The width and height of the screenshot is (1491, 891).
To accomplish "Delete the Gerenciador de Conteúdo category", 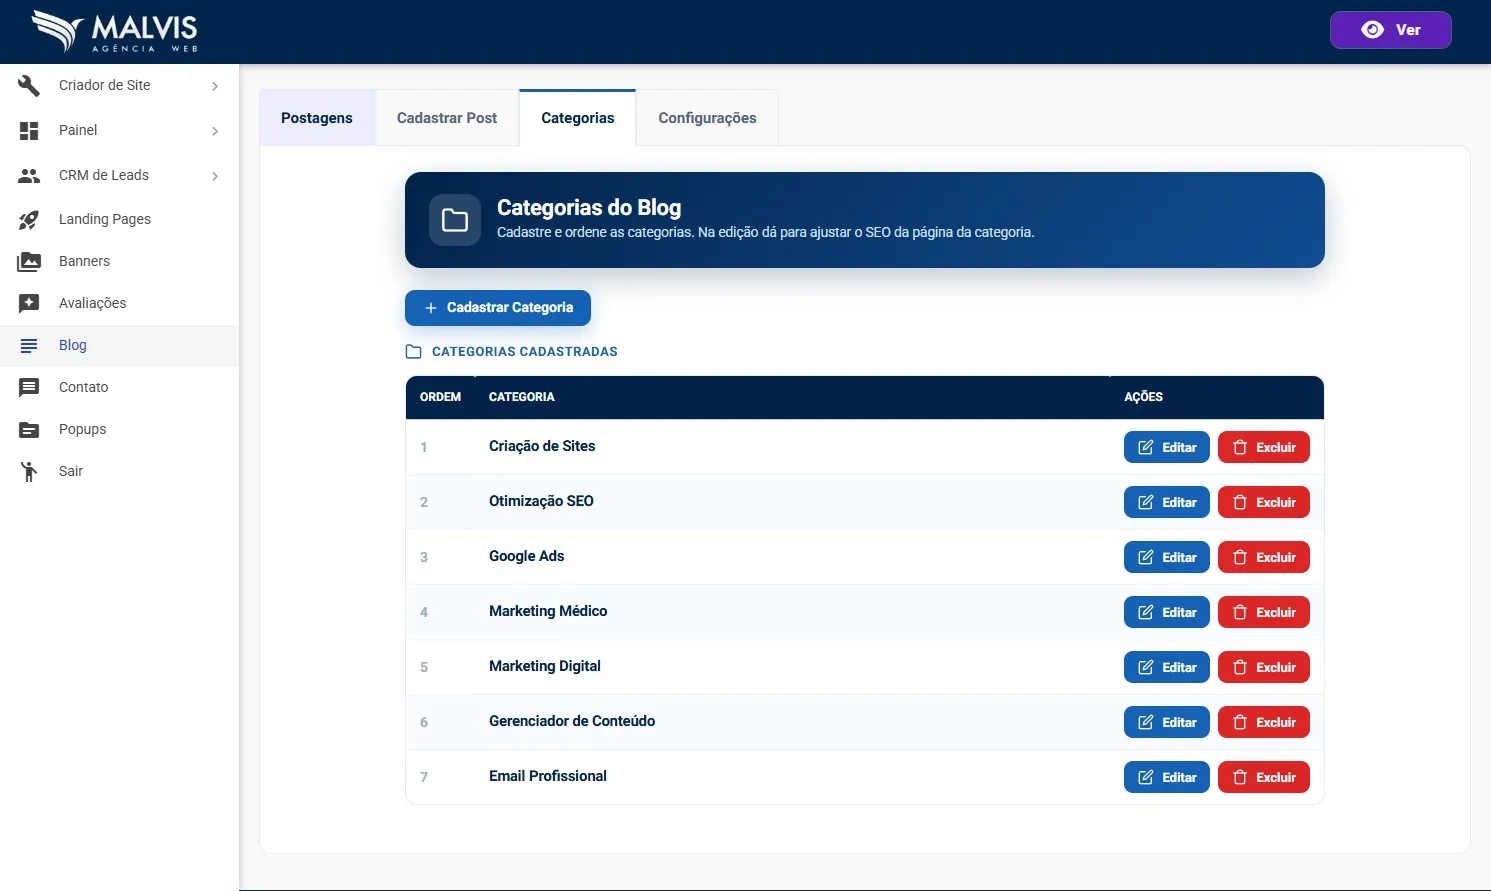I will pyautogui.click(x=1264, y=722).
